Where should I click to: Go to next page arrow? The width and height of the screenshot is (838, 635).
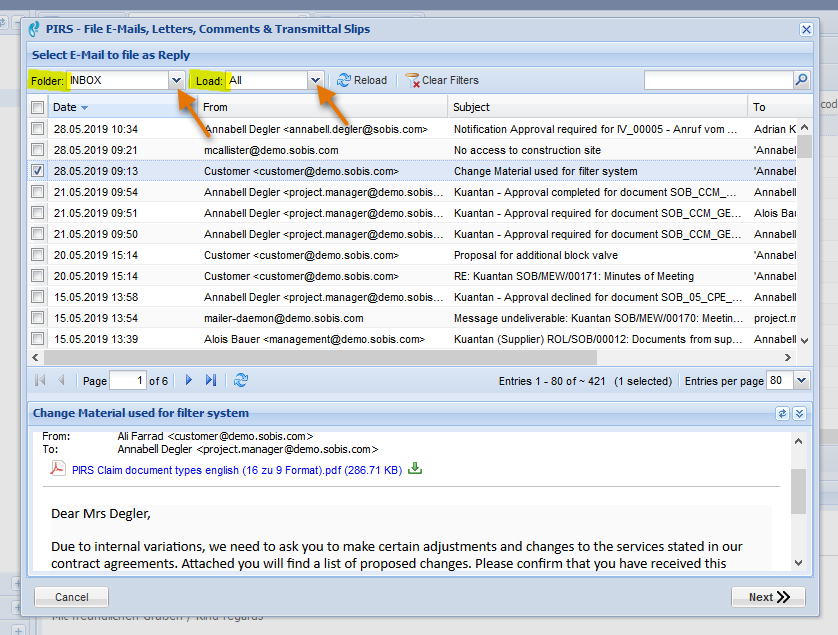point(188,380)
